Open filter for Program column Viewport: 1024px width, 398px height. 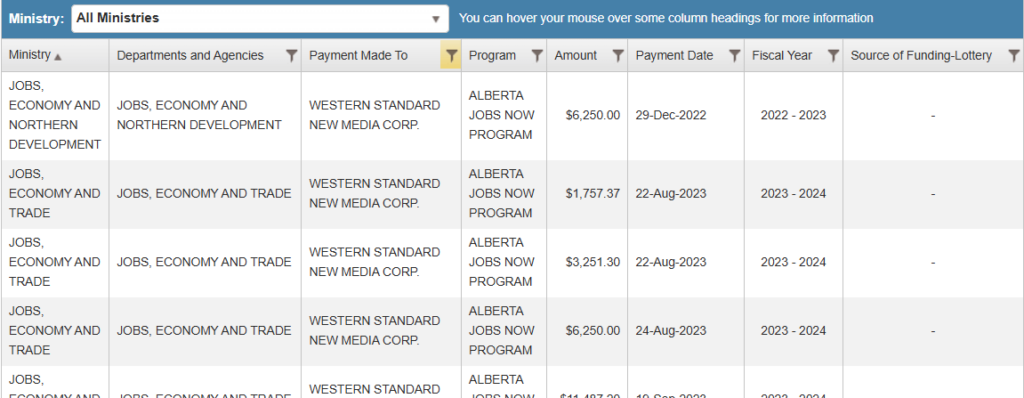[x=537, y=56]
